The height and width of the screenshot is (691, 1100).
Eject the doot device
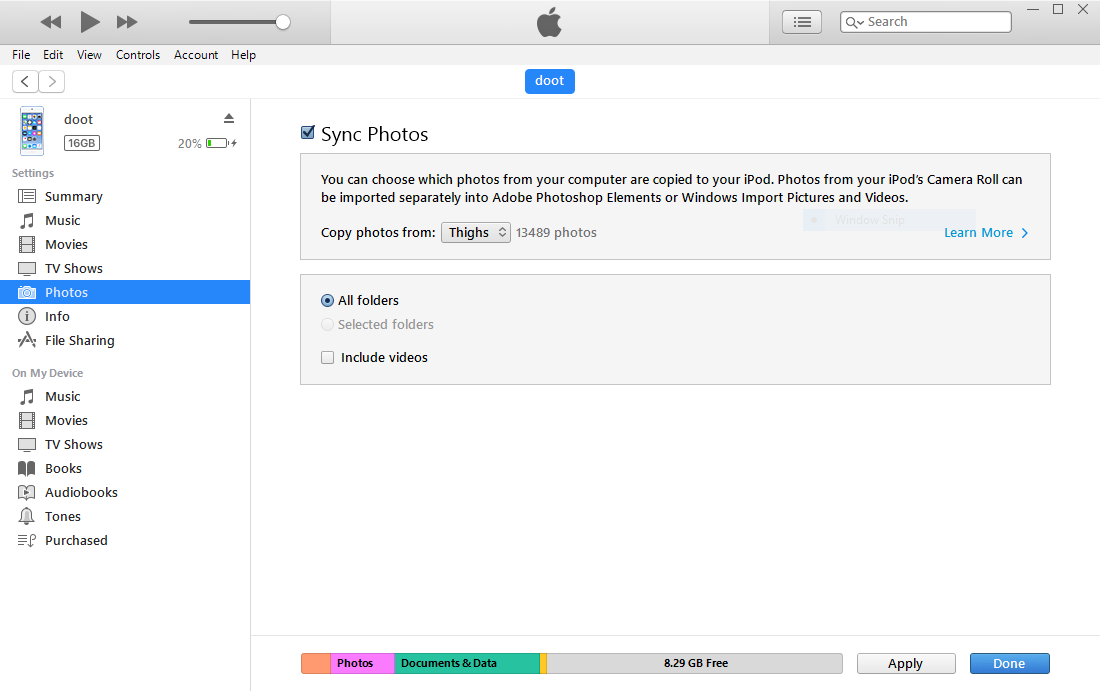pyautogui.click(x=228, y=118)
